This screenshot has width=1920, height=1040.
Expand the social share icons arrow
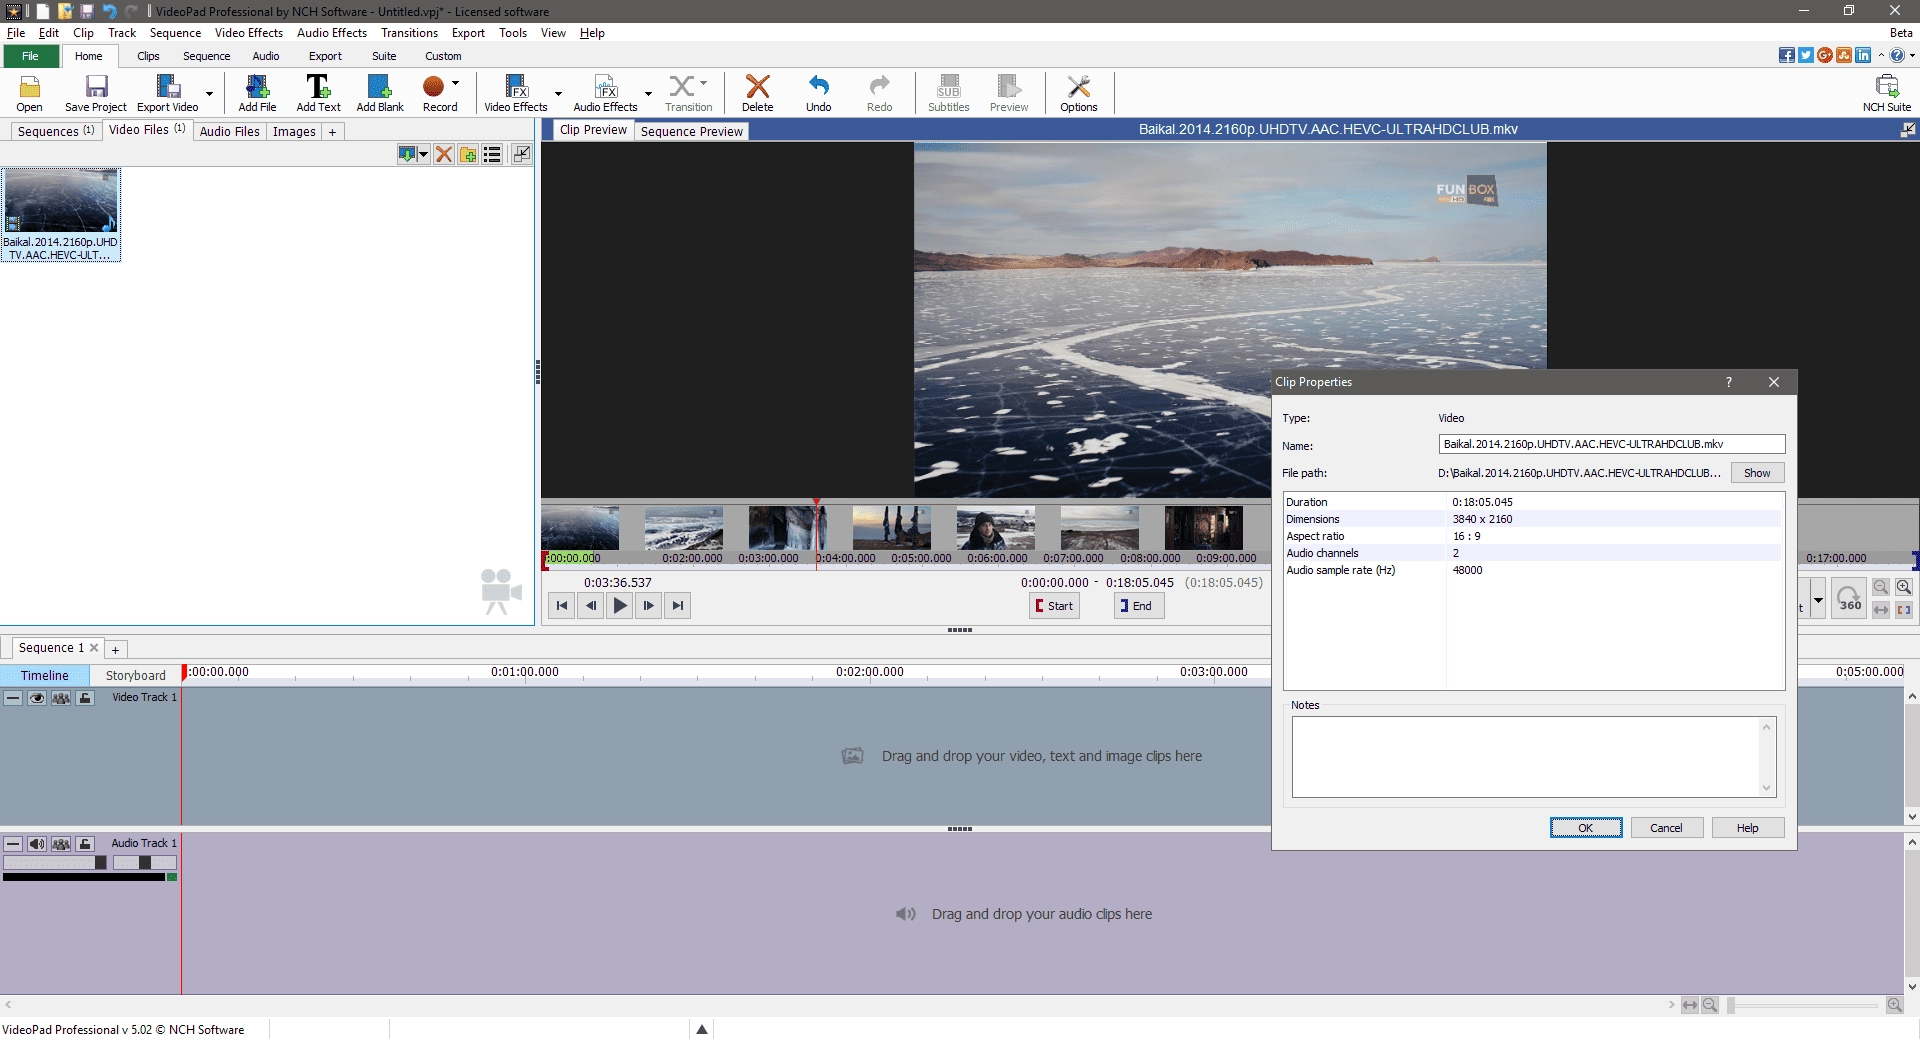point(1881,55)
